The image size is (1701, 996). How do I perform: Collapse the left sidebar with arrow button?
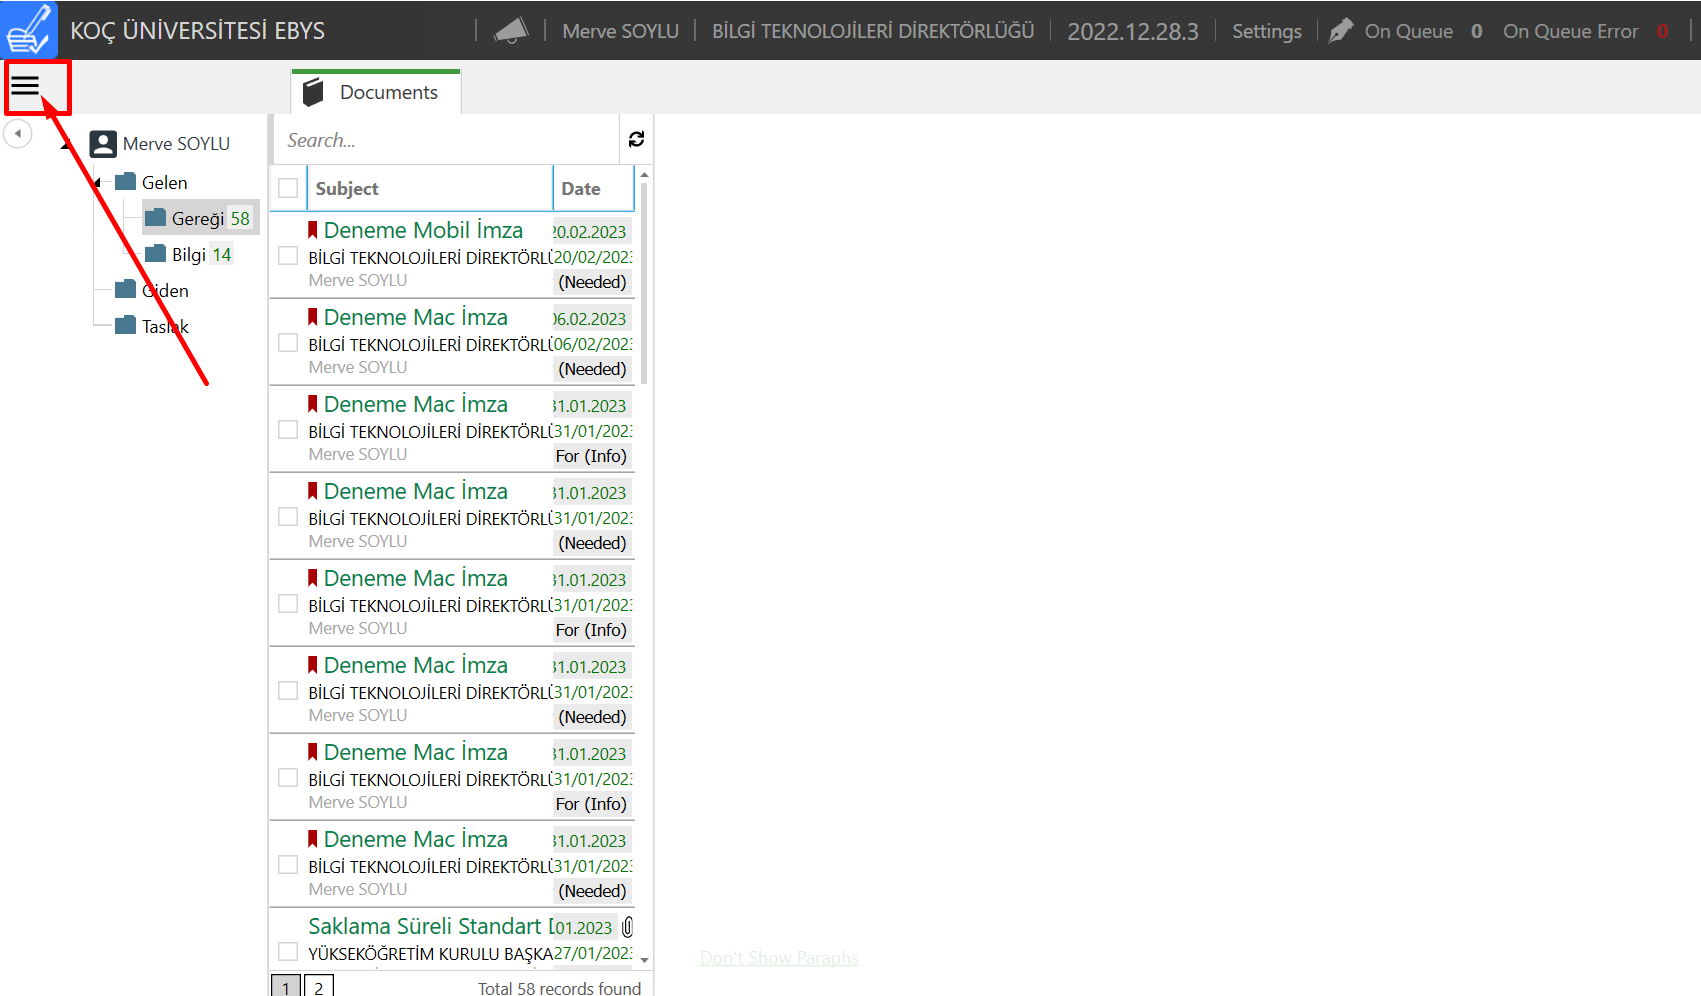click(17, 134)
